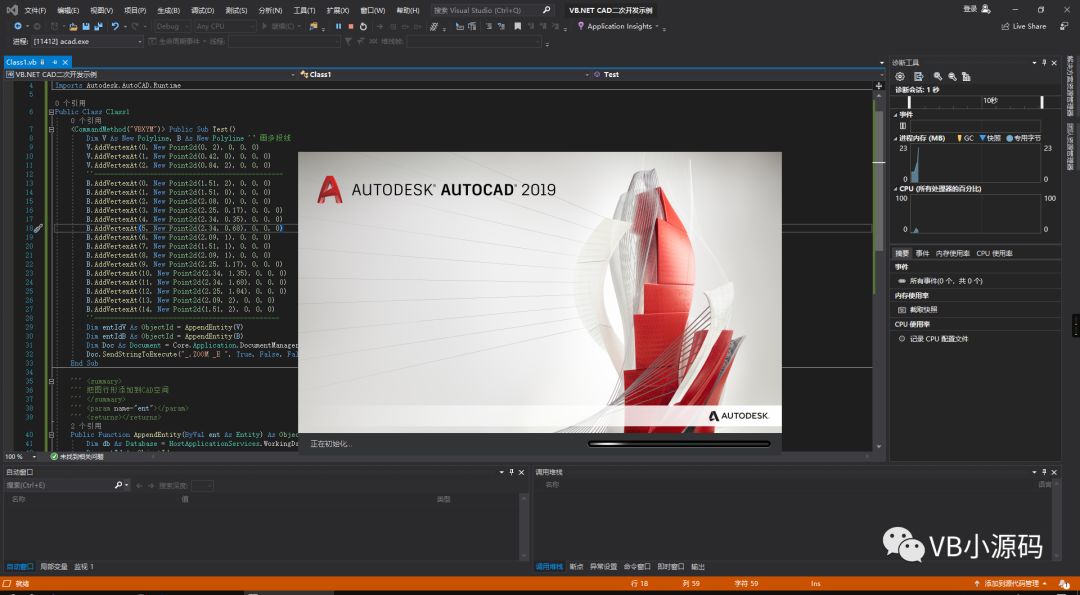Collapse the summary comment block
The height and width of the screenshot is (595, 1080).
pos(51,381)
